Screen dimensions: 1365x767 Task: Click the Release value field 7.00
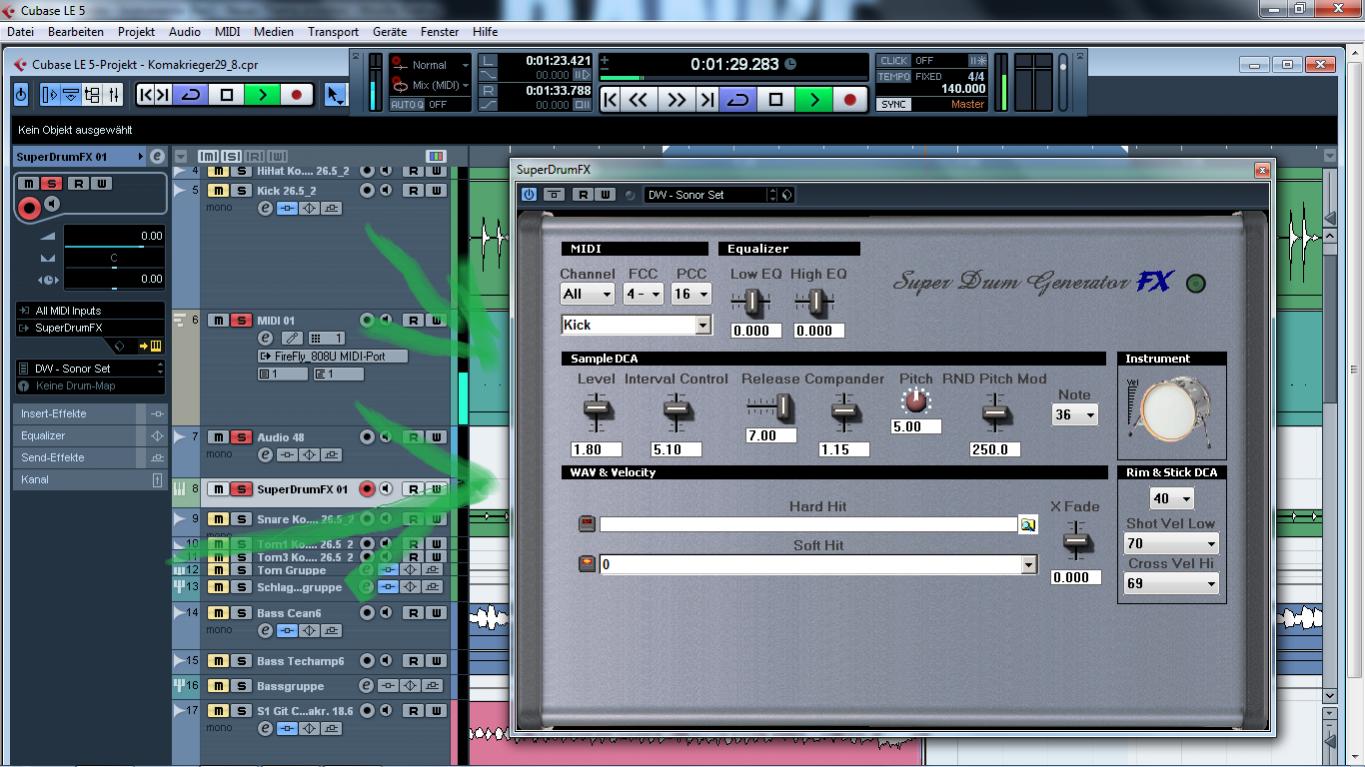pos(770,436)
